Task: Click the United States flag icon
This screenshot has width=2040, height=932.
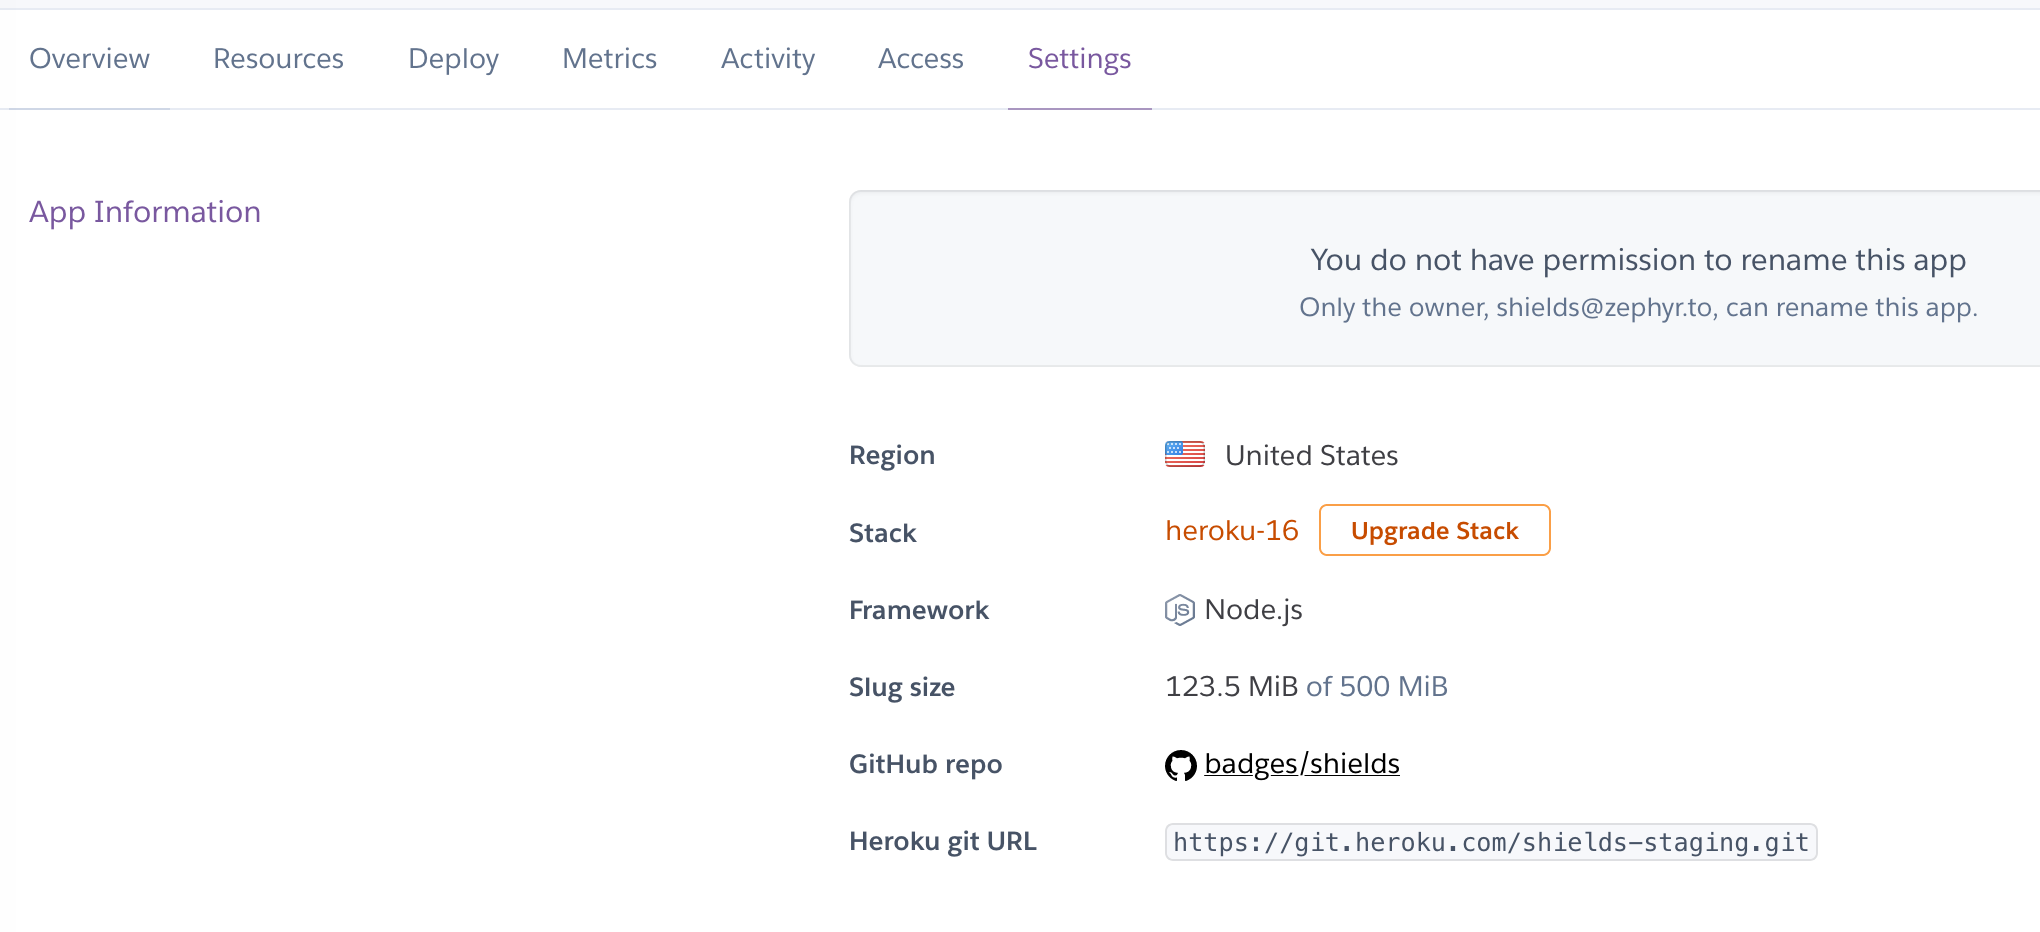Action: (x=1184, y=455)
